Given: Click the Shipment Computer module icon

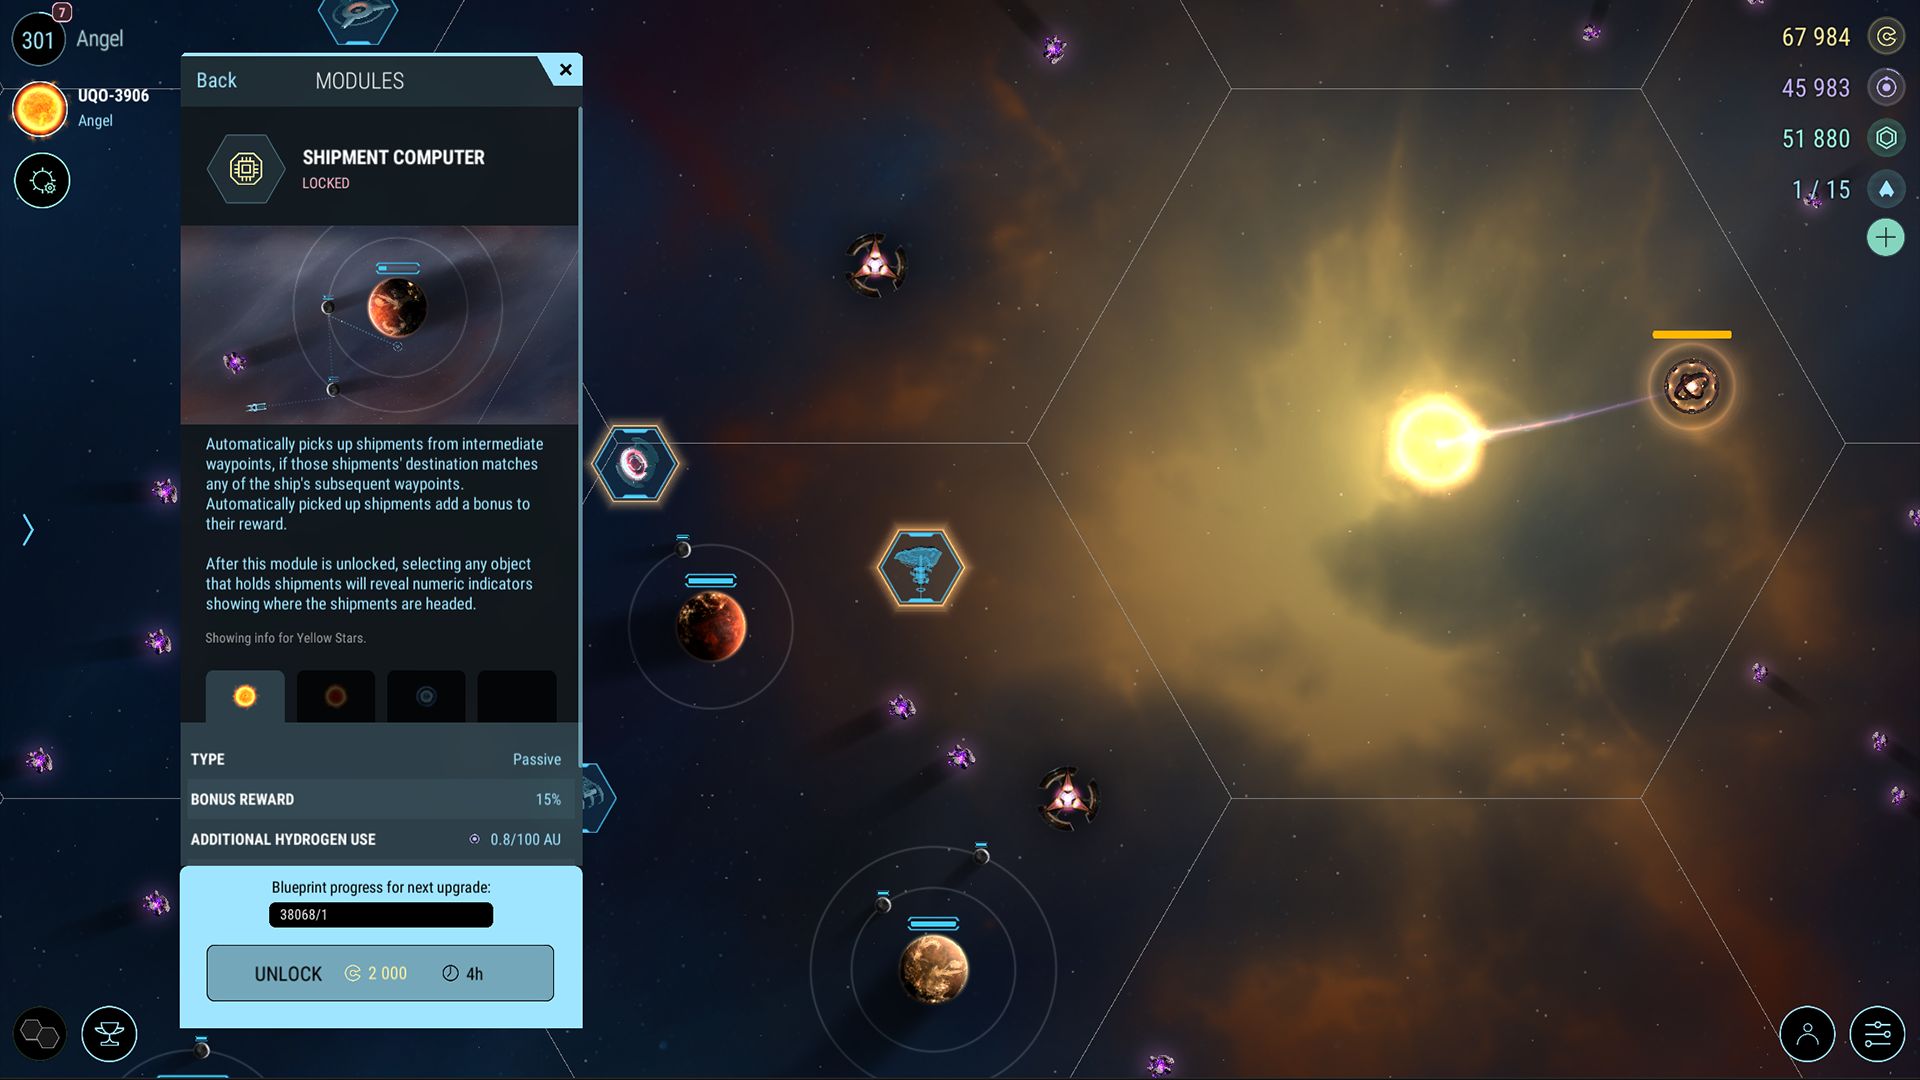Looking at the screenshot, I should 245,166.
